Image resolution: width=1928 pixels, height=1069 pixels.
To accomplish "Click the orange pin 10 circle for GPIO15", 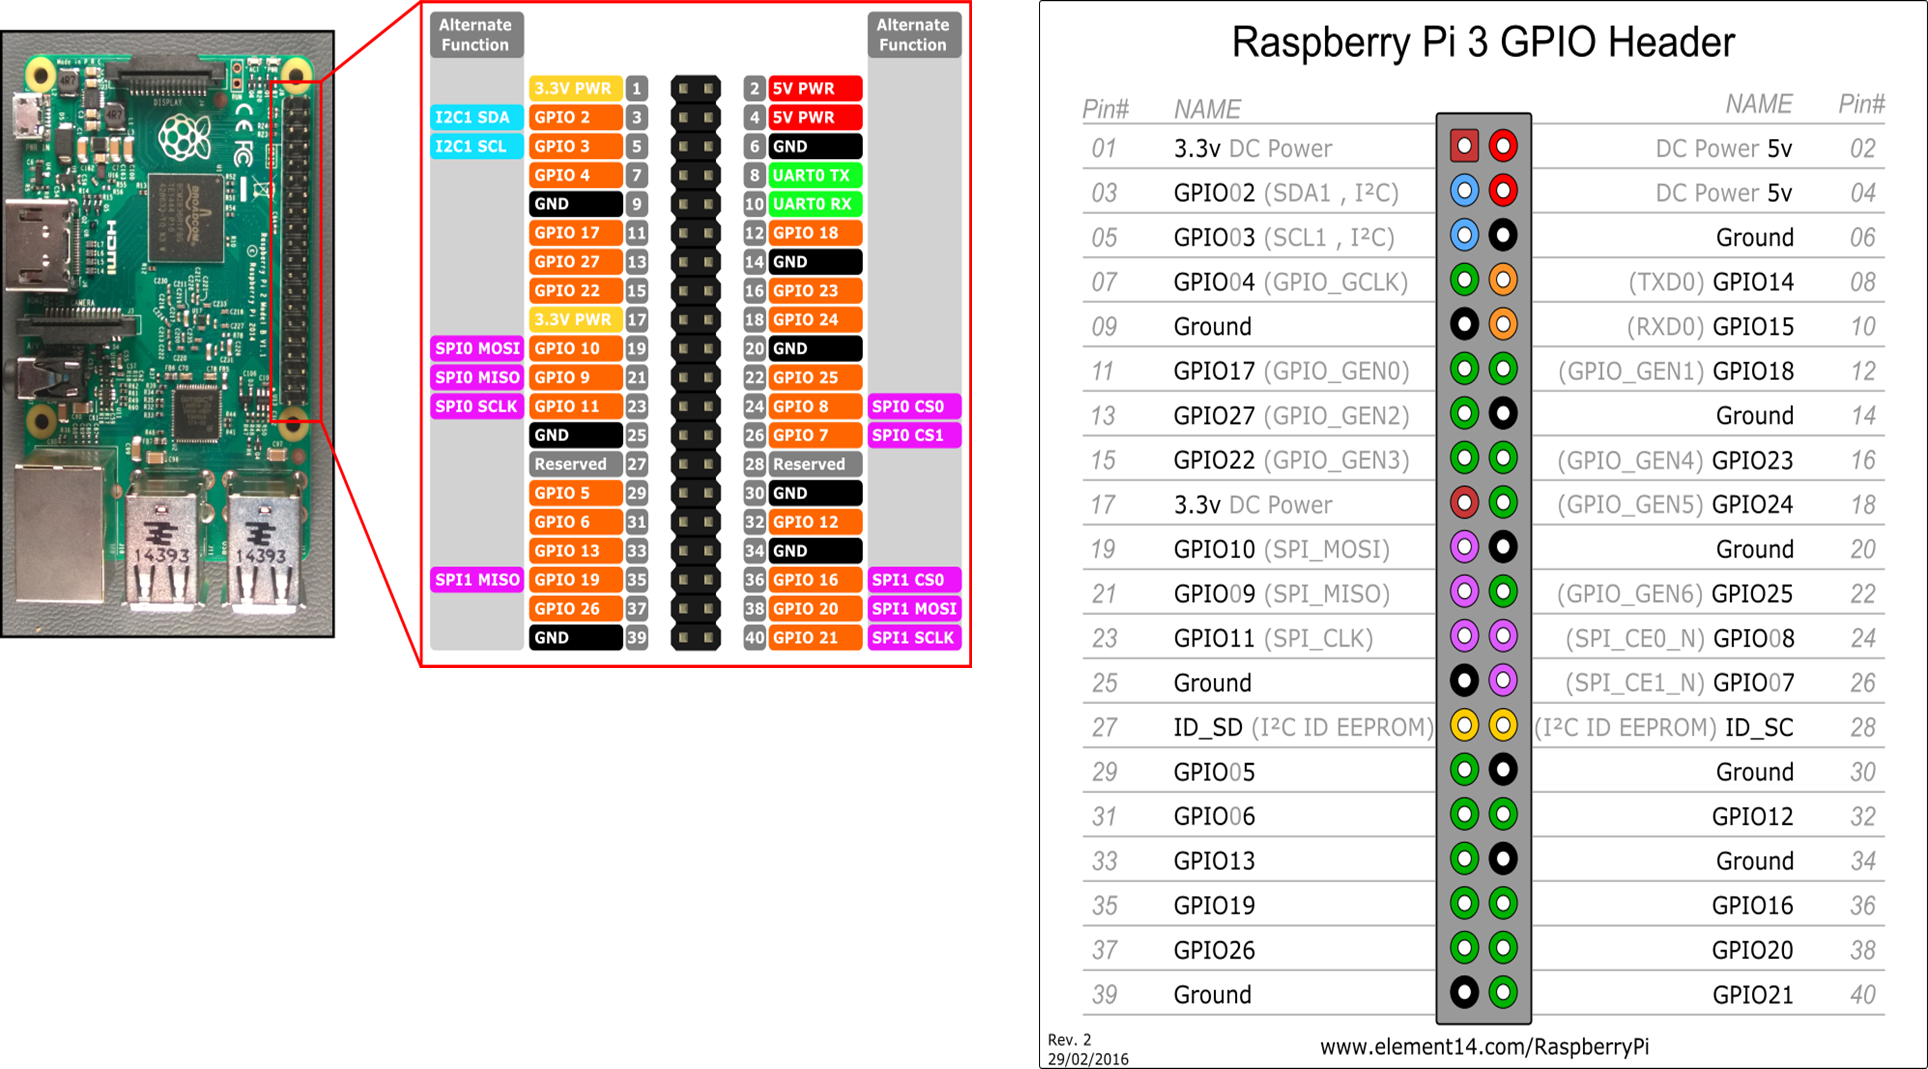I will (x=1502, y=324).
